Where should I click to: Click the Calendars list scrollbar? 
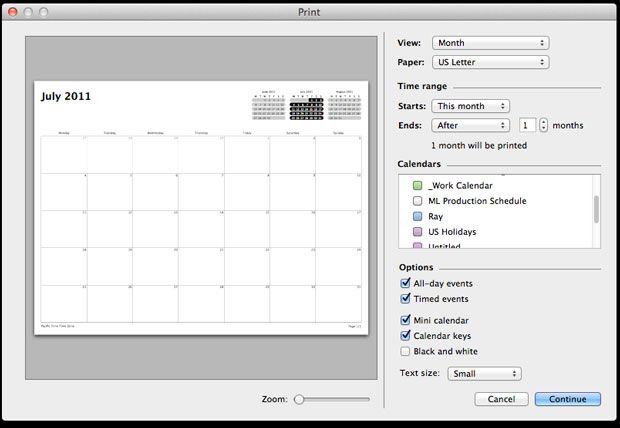tap(596, 208)
